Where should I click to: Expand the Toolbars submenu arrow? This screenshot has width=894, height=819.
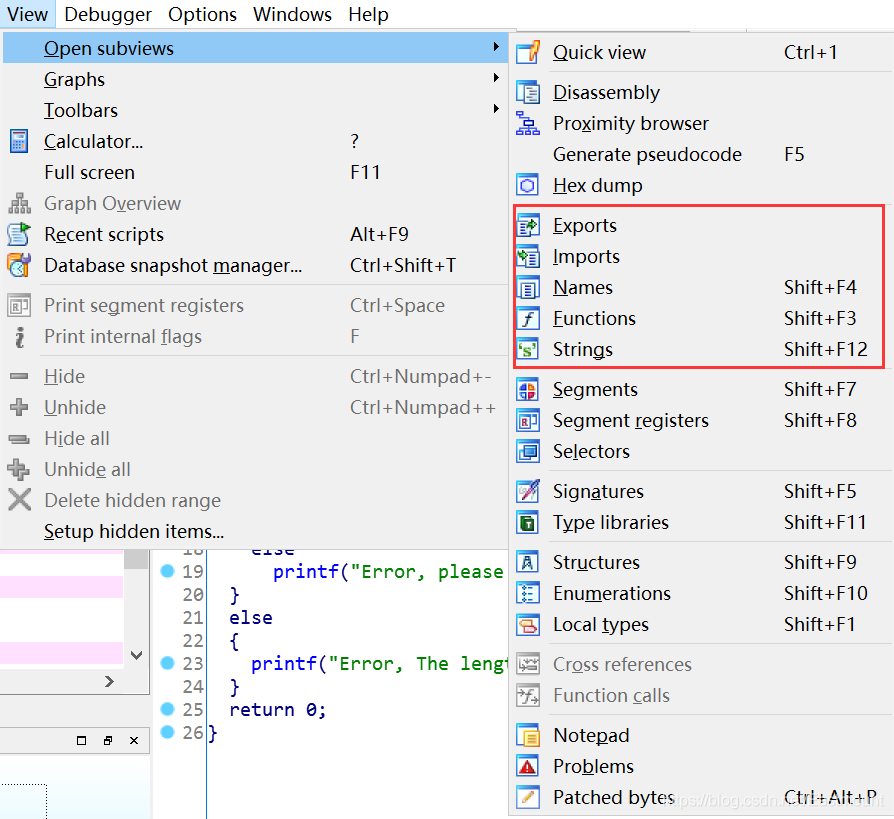pyautogui.click(x=496, y=109)
